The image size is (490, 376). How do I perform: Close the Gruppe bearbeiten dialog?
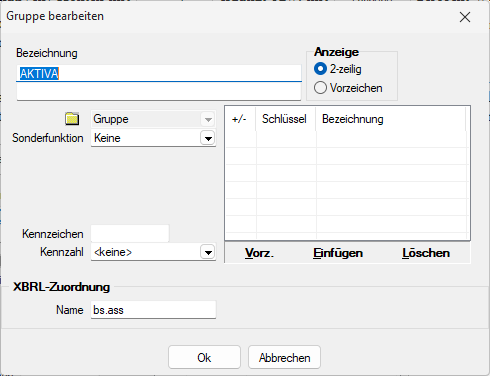click(465, 17)
